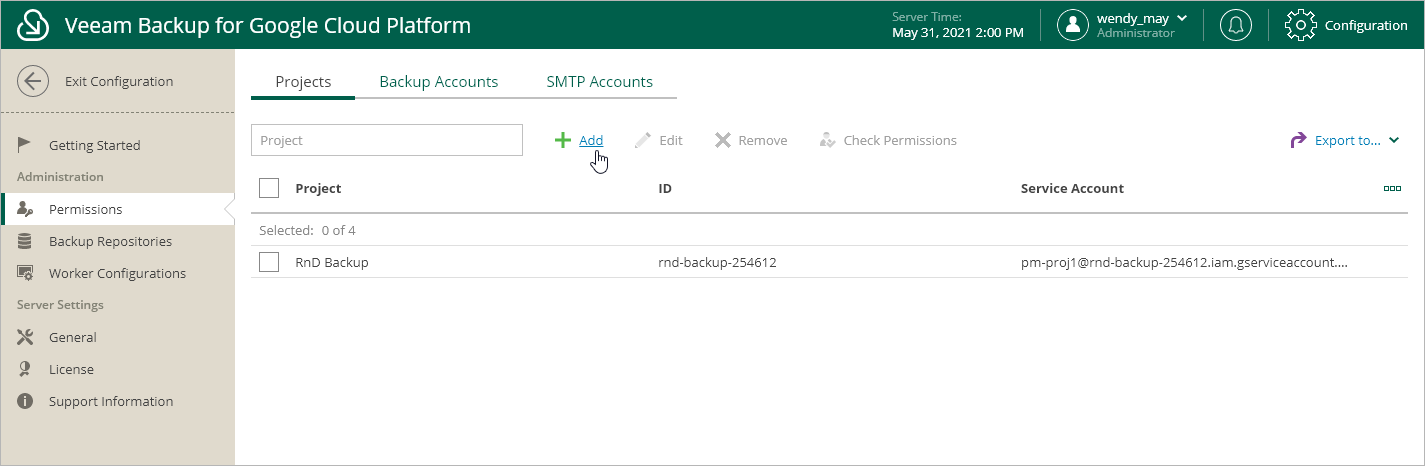
Task: Click the Getting Started flag icon
Action: [26, 145]
